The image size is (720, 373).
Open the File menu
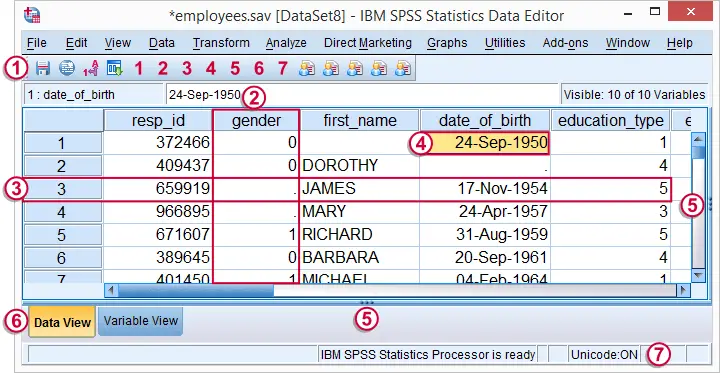coord(37,43)
